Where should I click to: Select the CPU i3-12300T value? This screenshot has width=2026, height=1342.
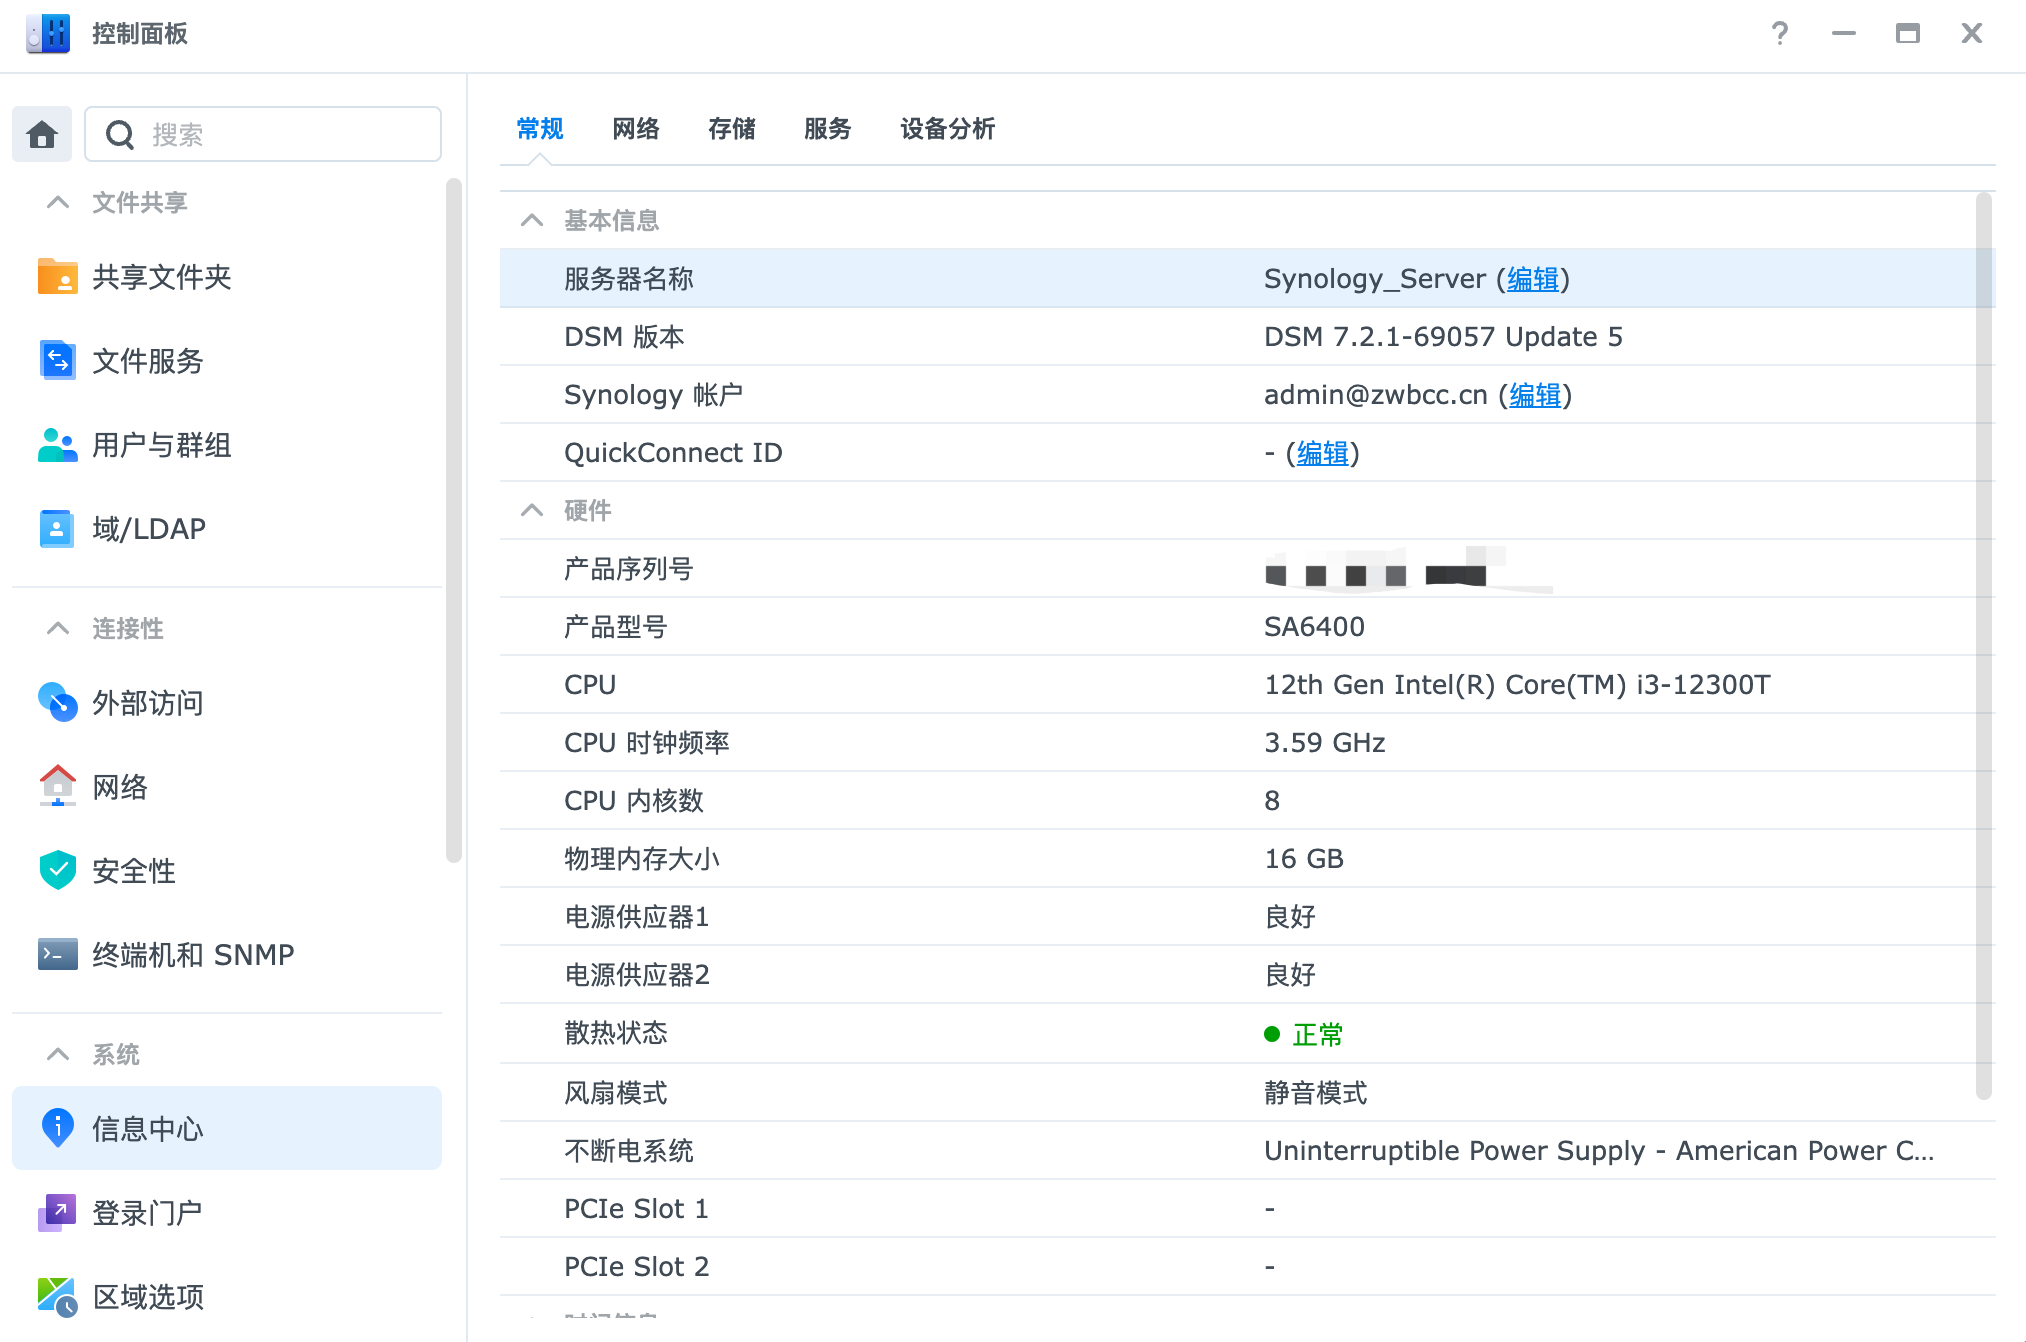pos(1517,685)
